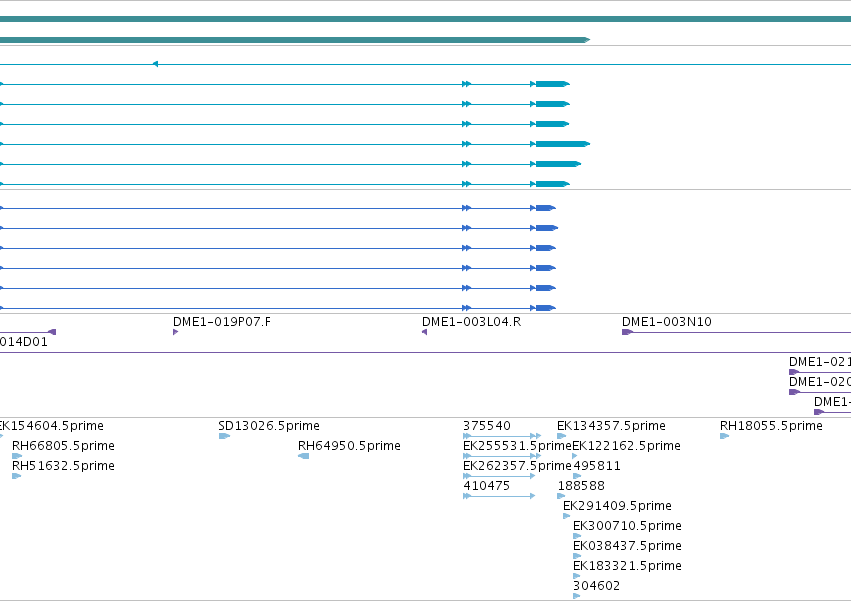Click the blue arrow glyph below RH18055.5prime
The width and height of the screenshot is (851, 601).
tap(725, 436)
